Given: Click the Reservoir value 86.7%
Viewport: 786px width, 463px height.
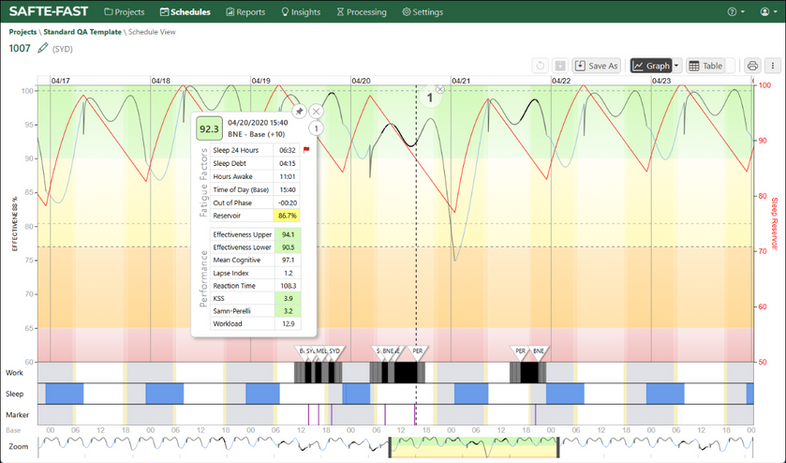Looking at the screenshot, I should click(287, 215).
